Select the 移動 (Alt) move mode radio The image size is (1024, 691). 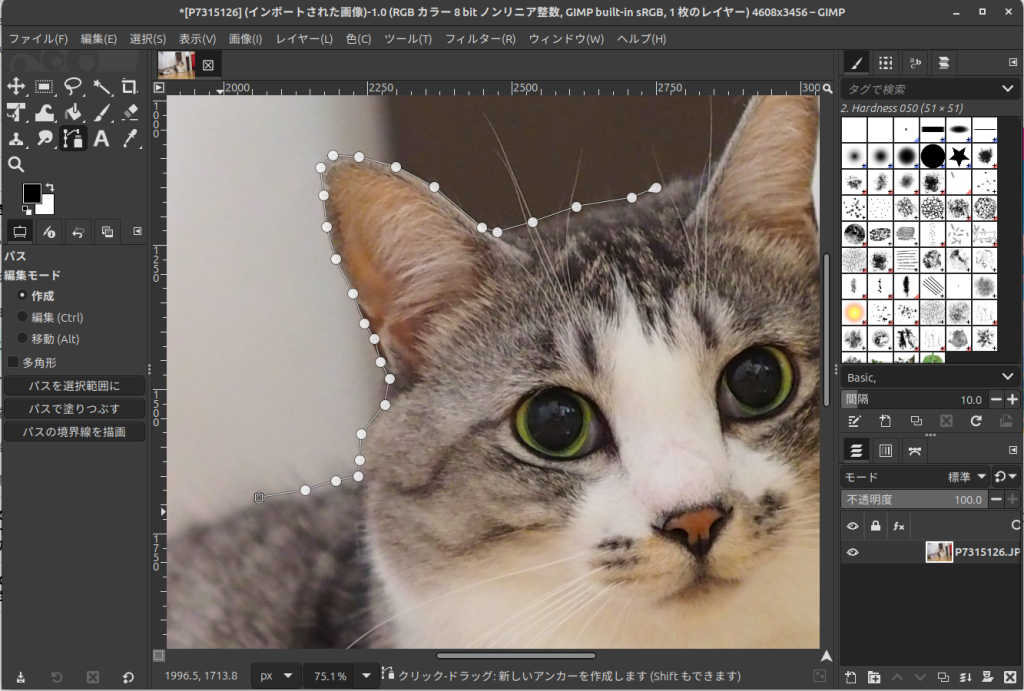tap(22, 339)
